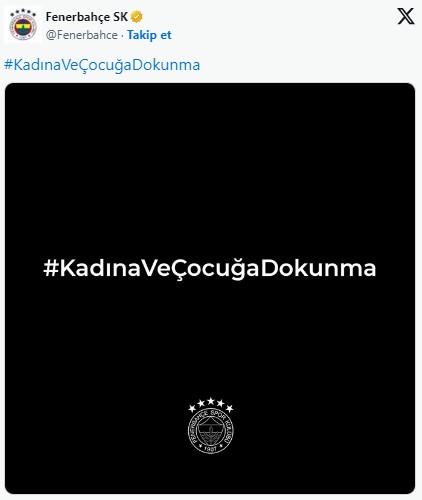Click the white Fenerbahçe crest in image
The width and height of the screenshot is (422, 500).
point(211,430)
